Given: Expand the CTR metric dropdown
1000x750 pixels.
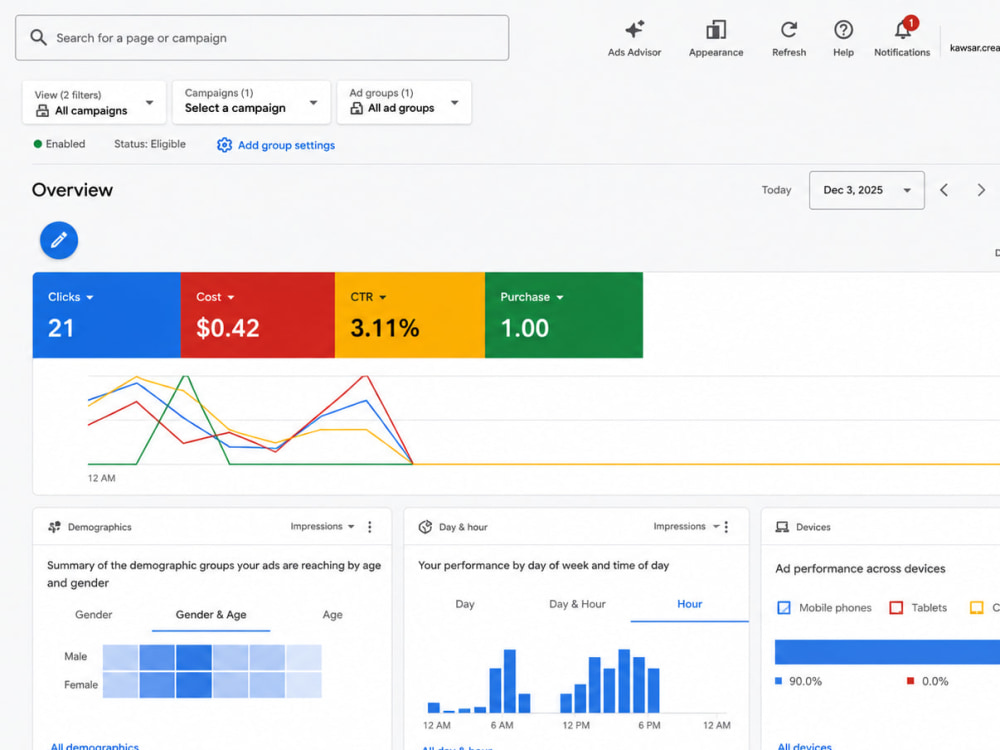Looking at the screenshot, I should coord(383,297).
